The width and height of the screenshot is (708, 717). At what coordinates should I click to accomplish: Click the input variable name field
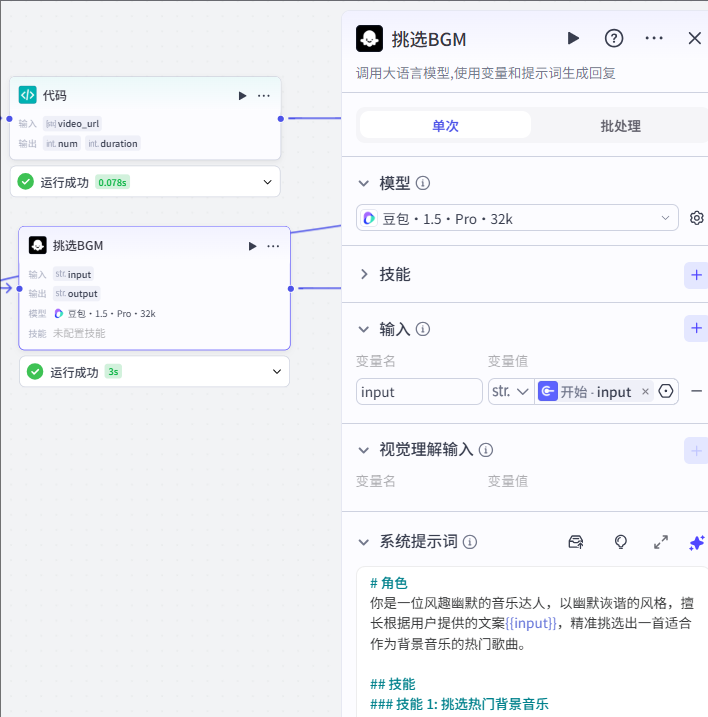pyautogui.click(x=419, y=391)
